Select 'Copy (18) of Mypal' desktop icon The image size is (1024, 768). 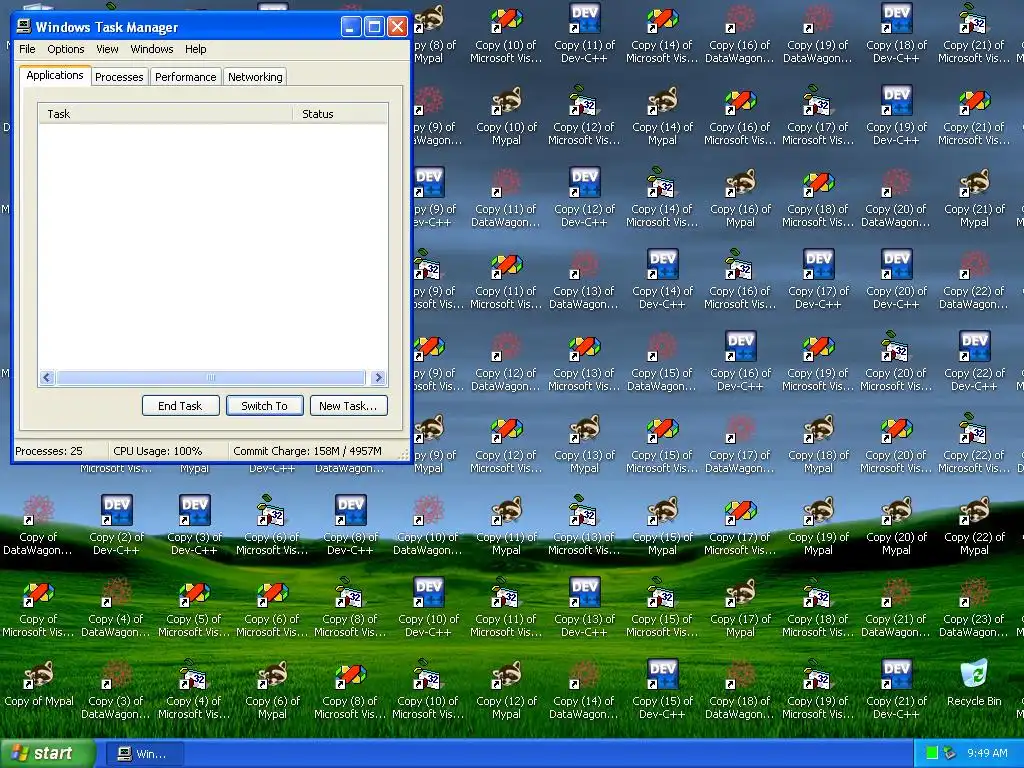818,444
